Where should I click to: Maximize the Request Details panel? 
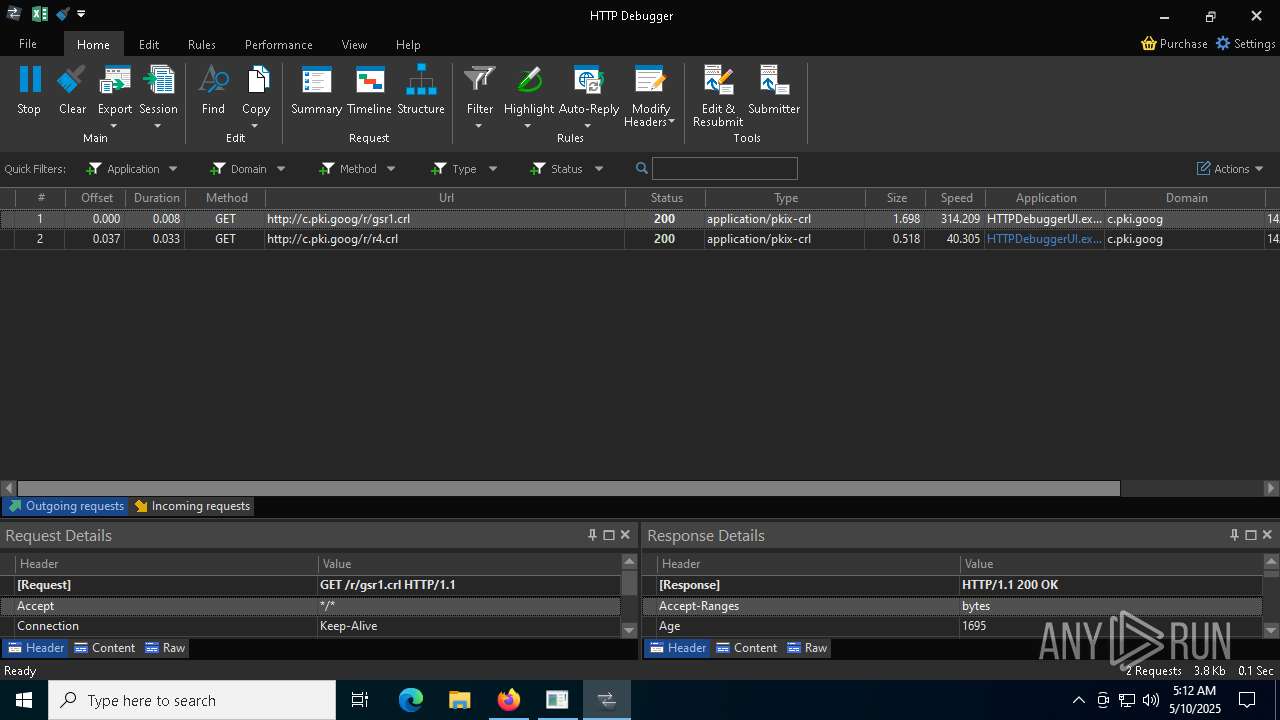pyautogui.click(x=608, y=535)
